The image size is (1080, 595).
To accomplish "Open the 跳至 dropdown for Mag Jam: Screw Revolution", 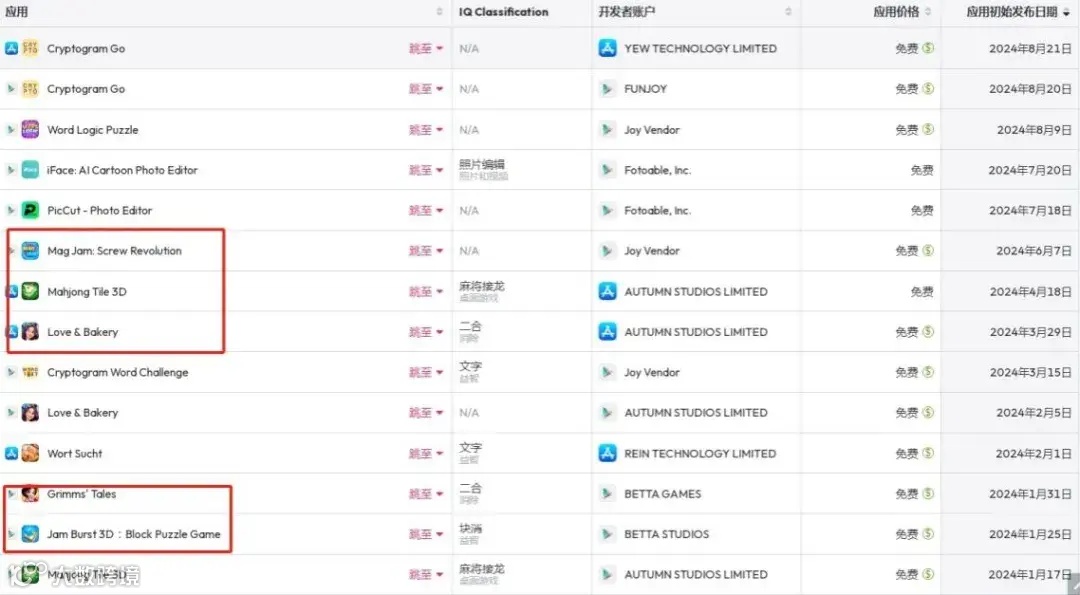I will point(426,251).
